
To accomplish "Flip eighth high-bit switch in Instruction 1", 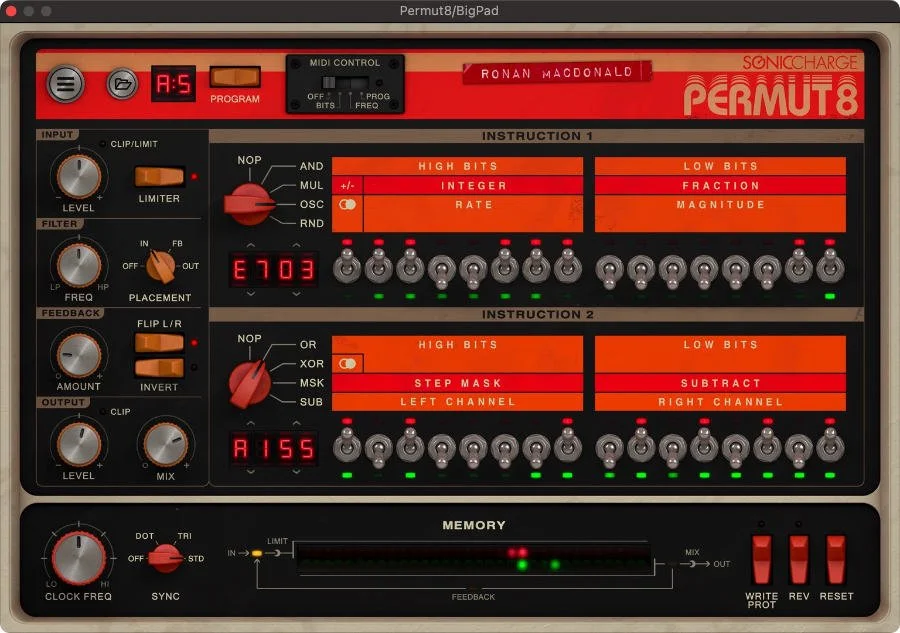I will (x=568, y=265).
